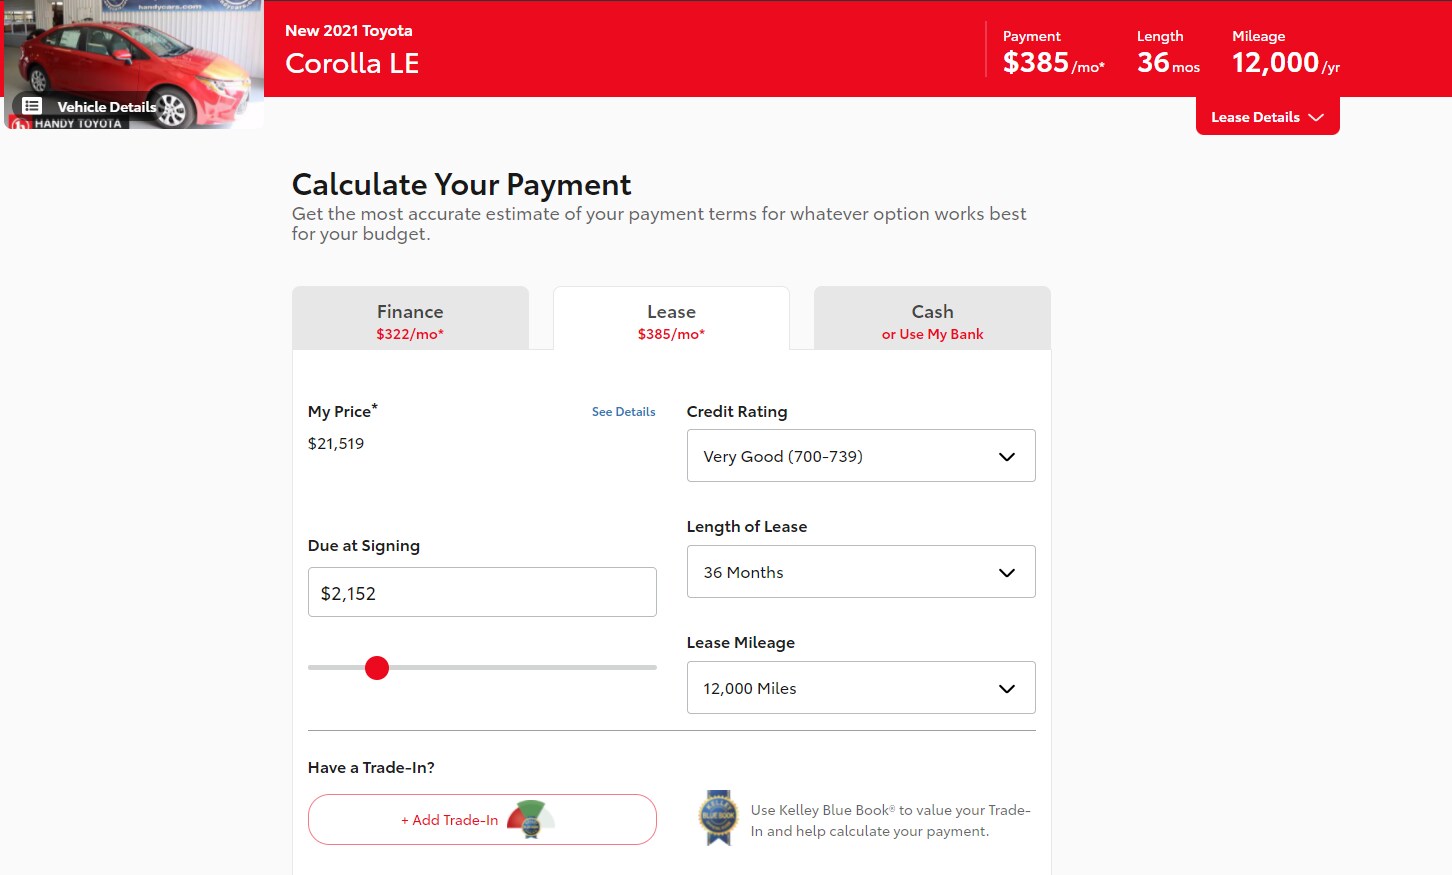Click the Due at Signing amount field
This screenshot has width=1452, height=875.
(482, 593)
